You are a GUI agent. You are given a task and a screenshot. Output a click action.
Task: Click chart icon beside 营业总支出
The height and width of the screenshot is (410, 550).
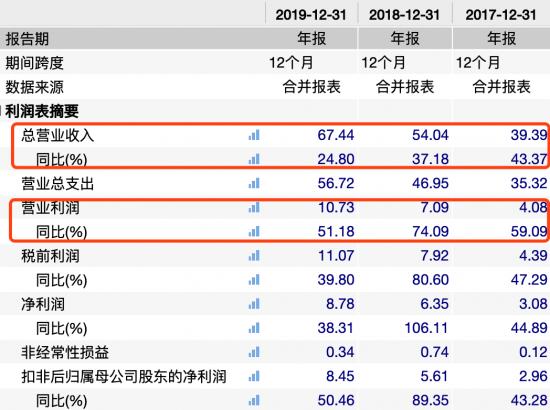[x=254, y=183]
